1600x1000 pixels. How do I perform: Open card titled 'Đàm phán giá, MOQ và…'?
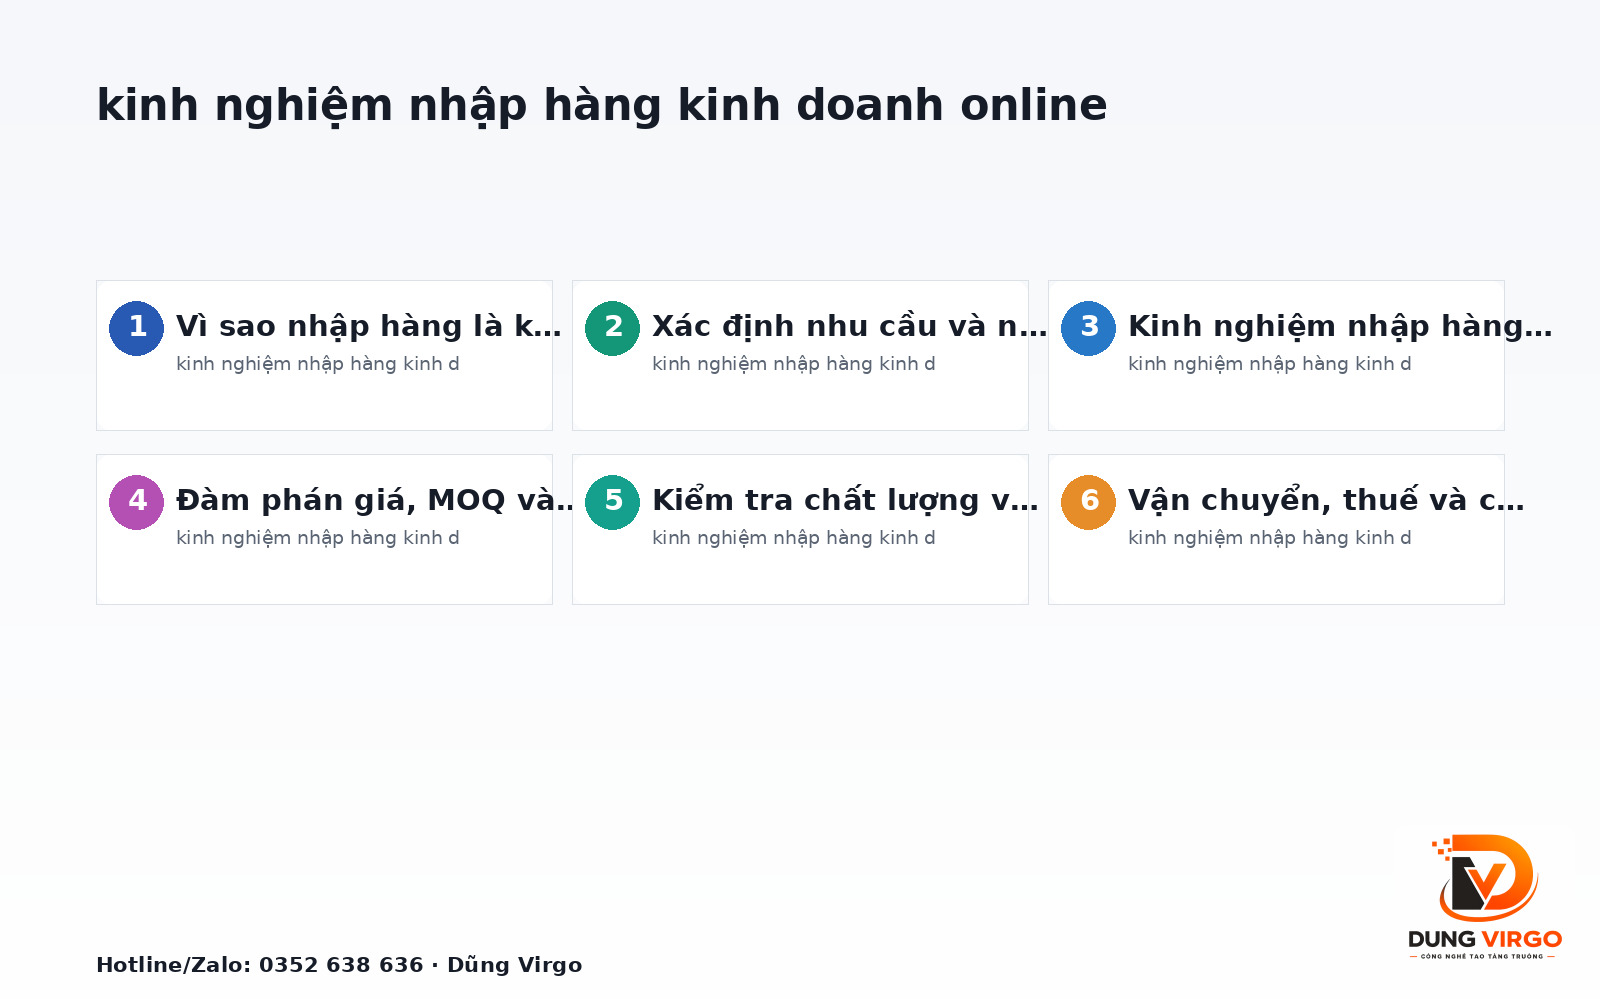(324, 529)
